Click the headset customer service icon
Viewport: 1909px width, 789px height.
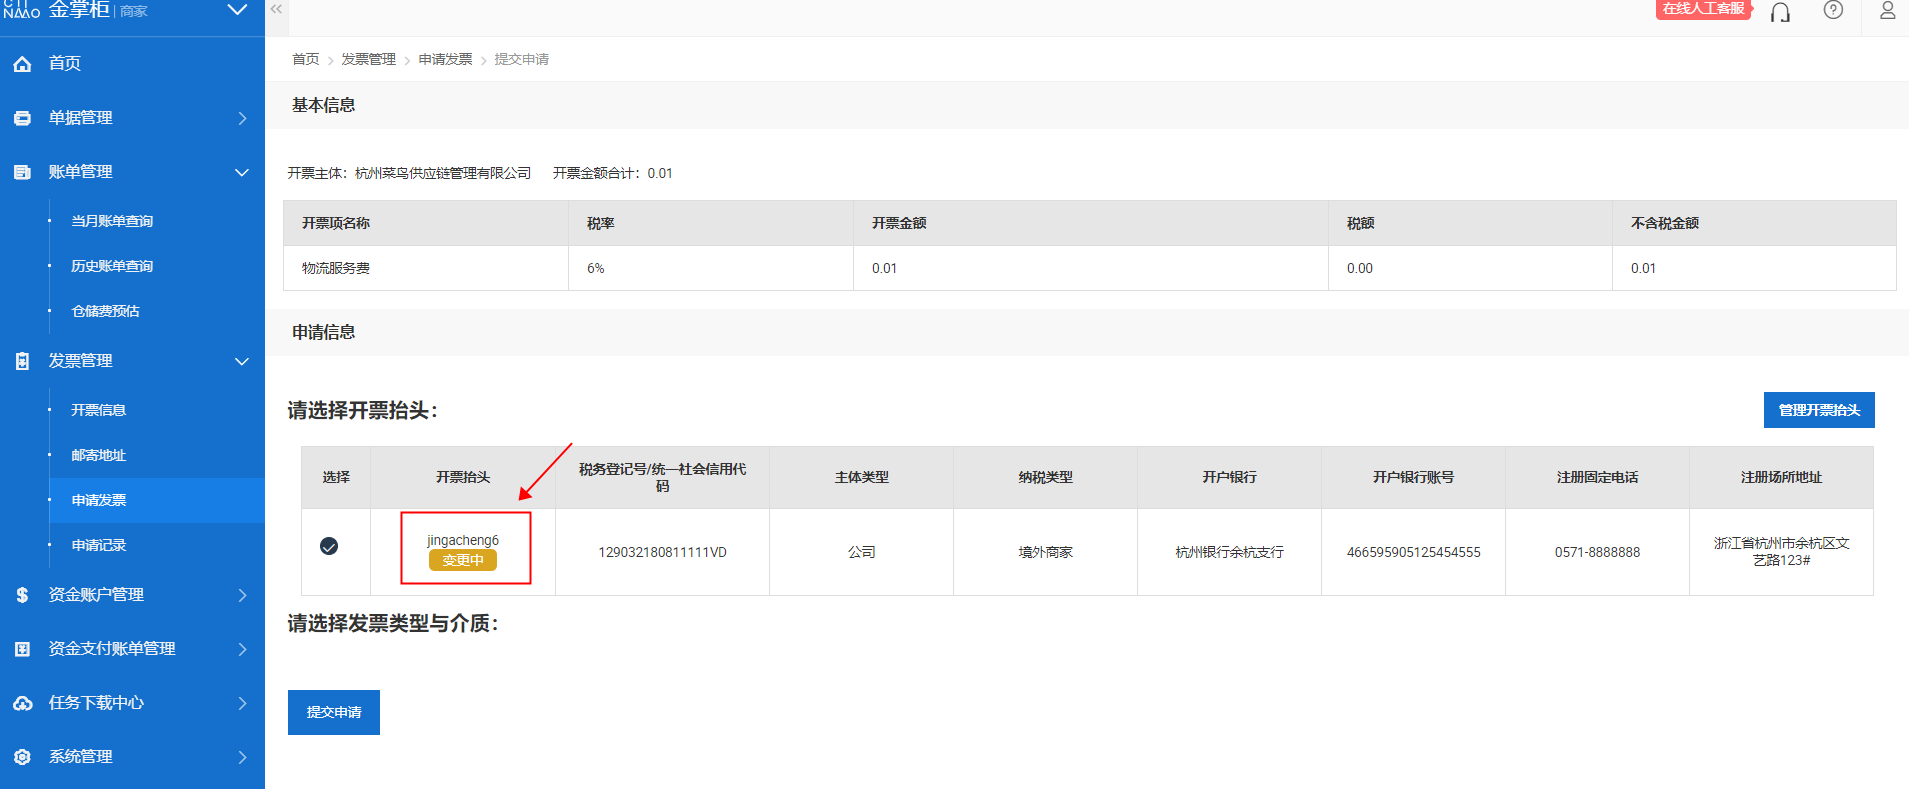1780,12
